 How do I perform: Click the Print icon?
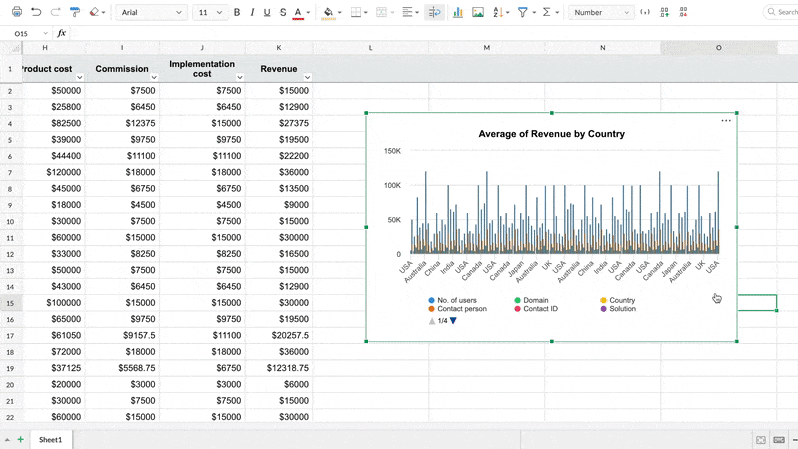[x=16, y=13]
